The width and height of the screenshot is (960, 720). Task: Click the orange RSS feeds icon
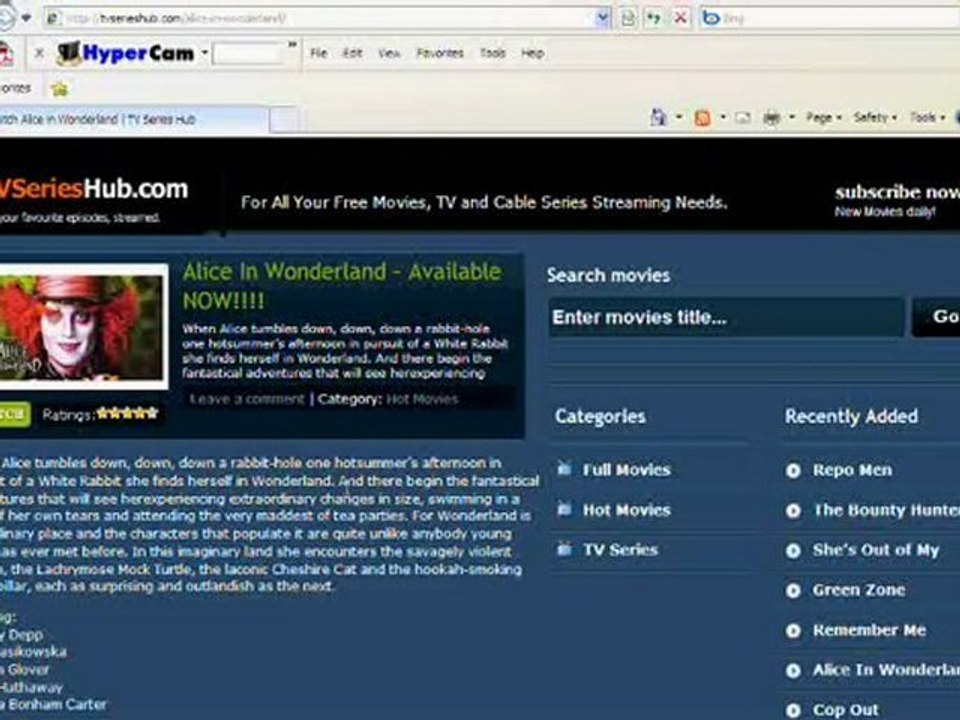[703, 118]
